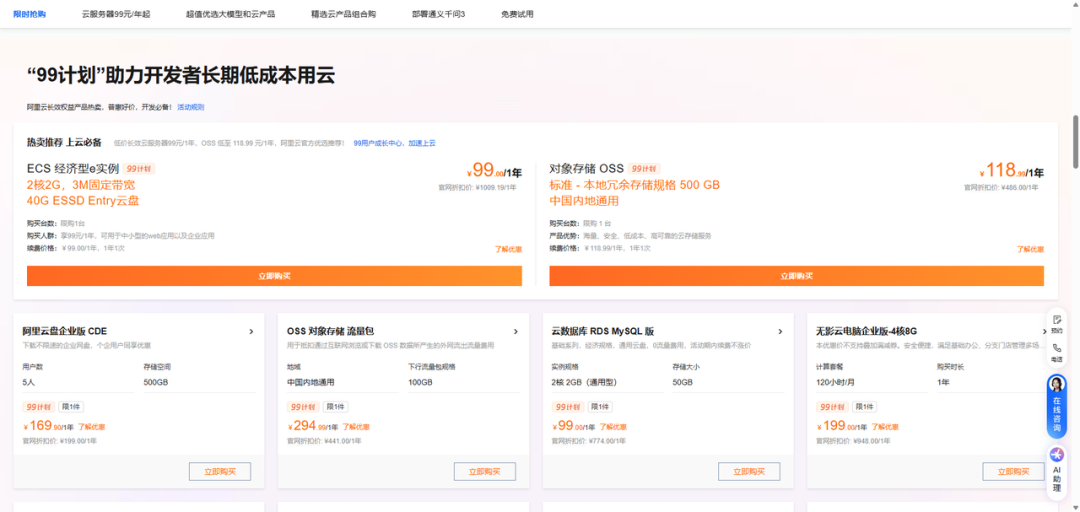Click the 99计划 tag beside 对象存储 OSS
Image resolution: width=1080 pixels, height=512 pixels.
tap(644, 168)
